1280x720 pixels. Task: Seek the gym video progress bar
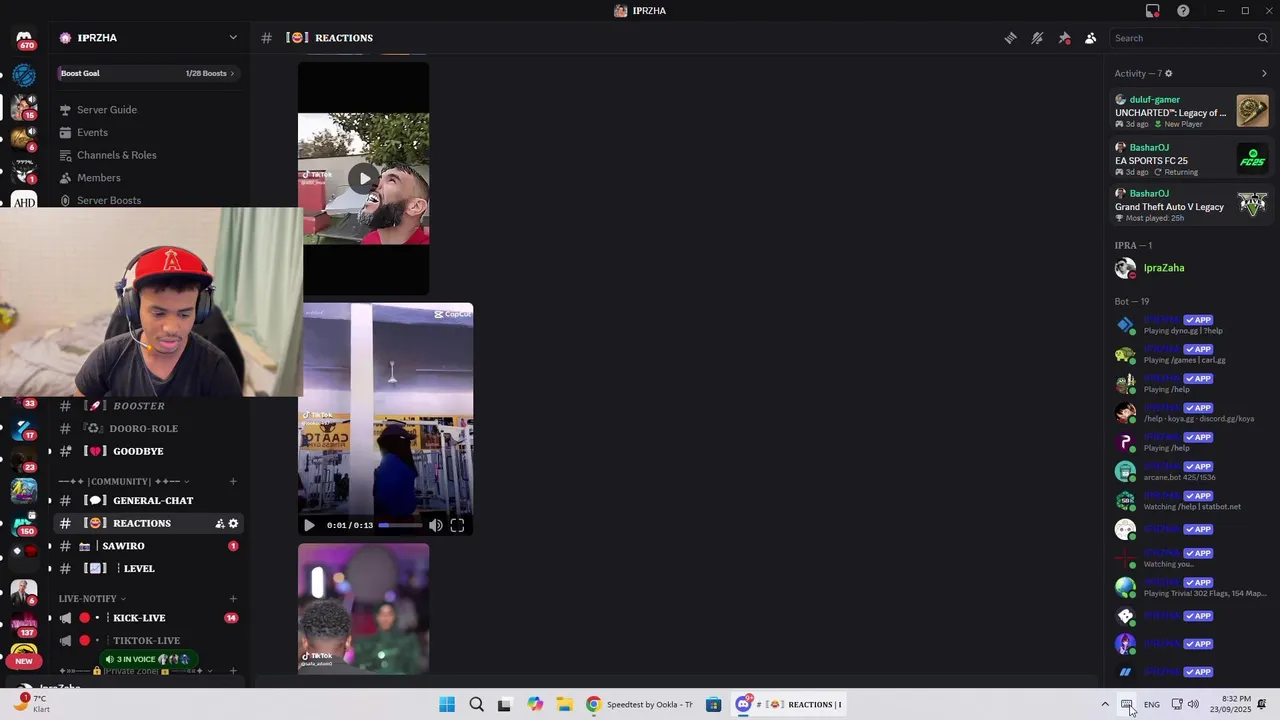coord(400,525)
